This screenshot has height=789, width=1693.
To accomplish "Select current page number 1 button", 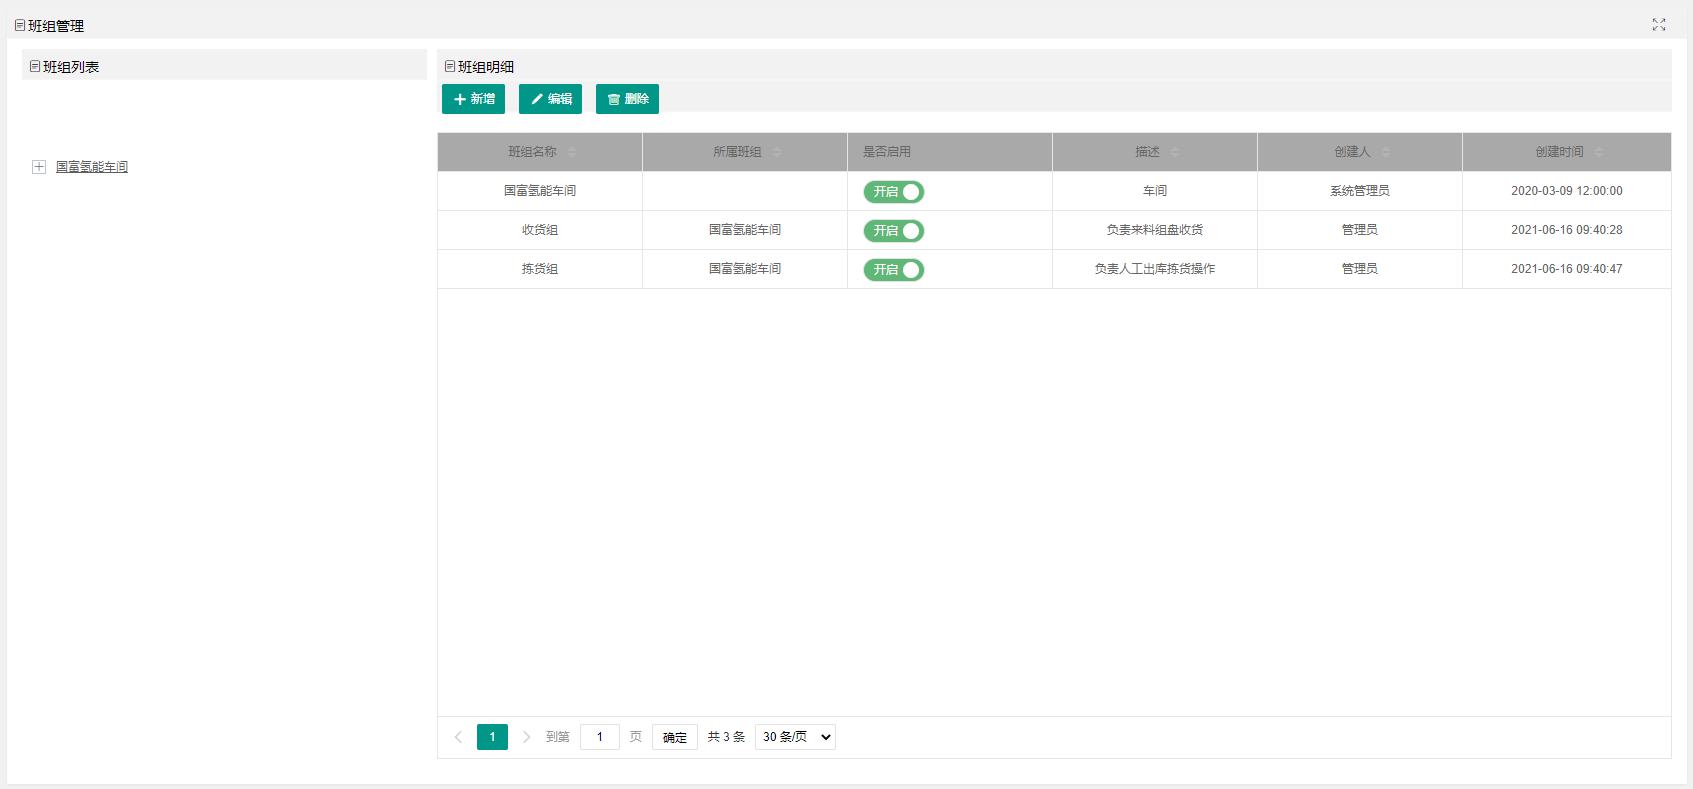I will [x=492, y=737].
